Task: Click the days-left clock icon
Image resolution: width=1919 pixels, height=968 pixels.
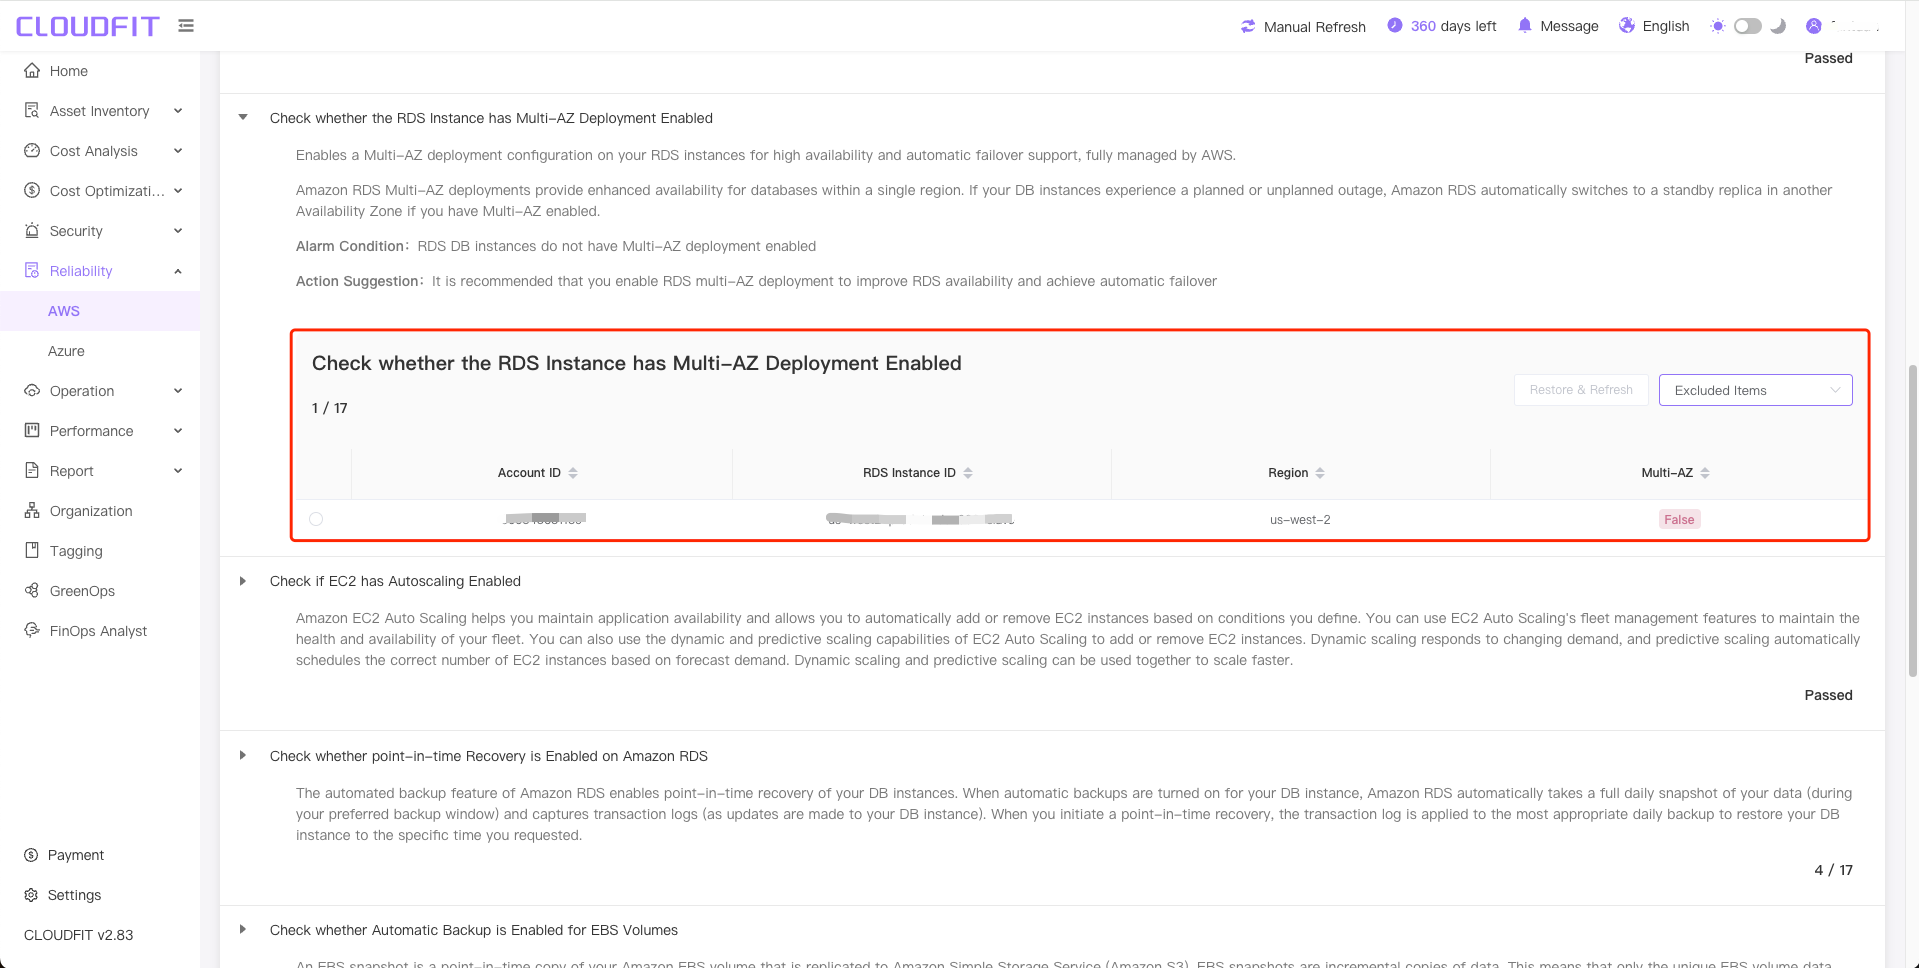Action: 1395,26
